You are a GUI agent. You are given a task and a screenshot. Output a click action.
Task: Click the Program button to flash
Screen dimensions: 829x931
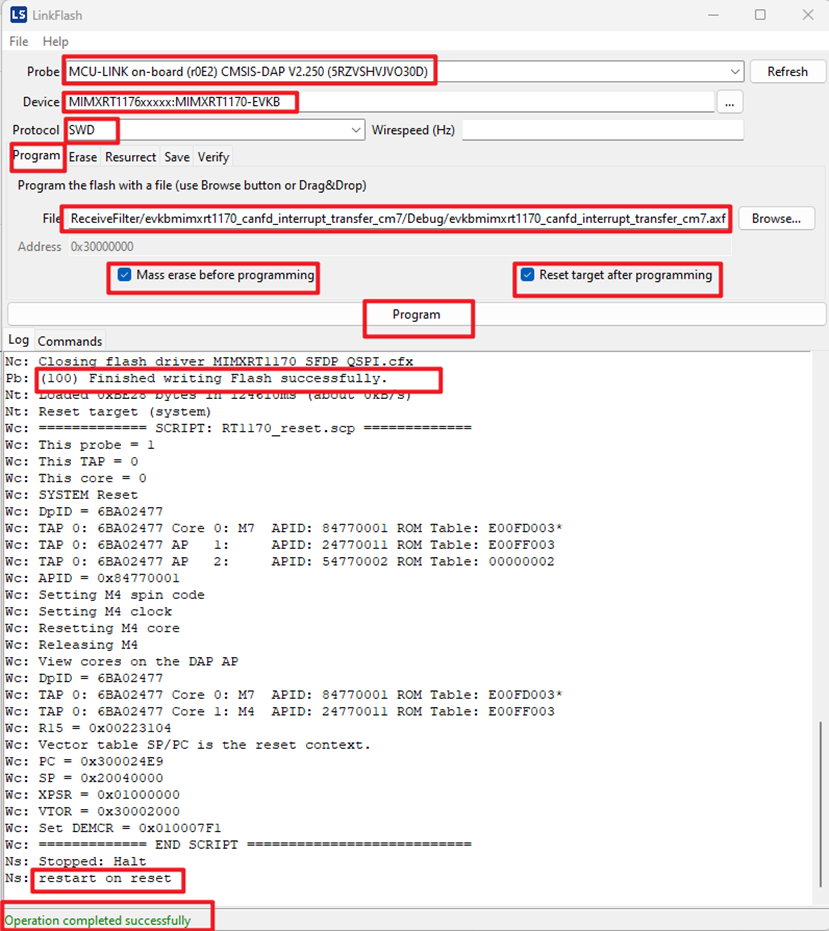tap(416, 315)
